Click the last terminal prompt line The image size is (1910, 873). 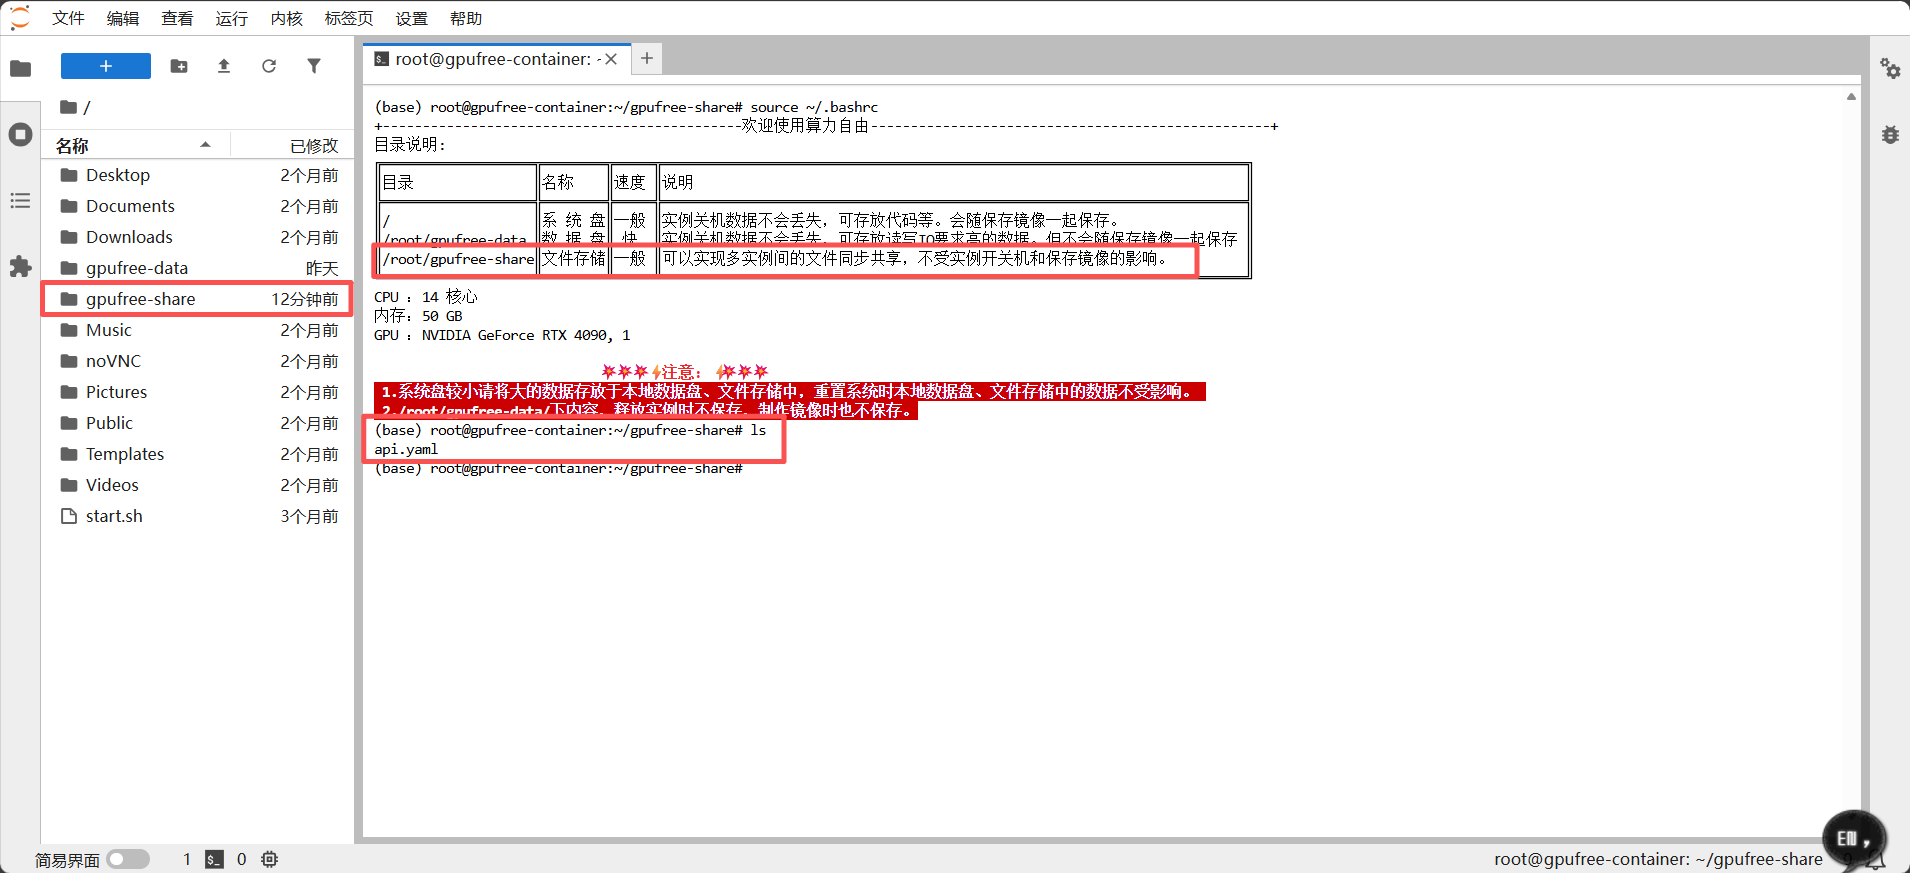click(558, 468)
